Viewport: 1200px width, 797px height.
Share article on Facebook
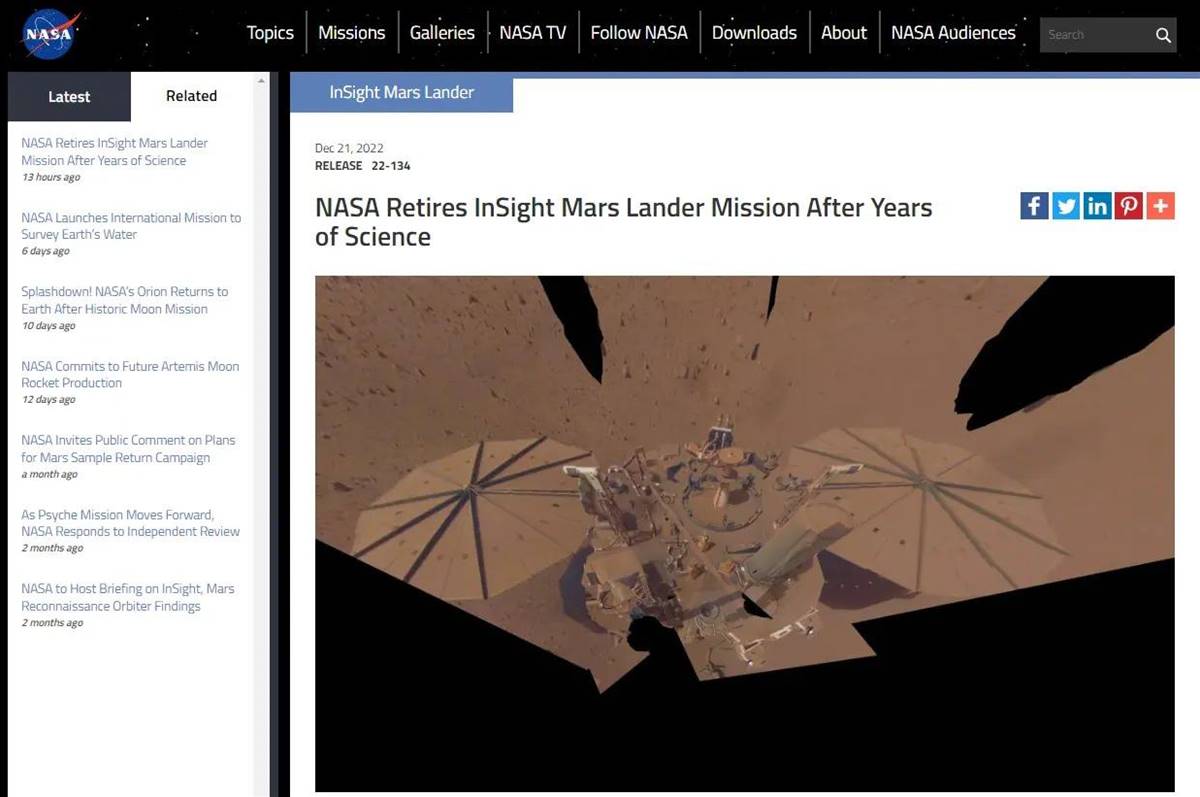1034,206
